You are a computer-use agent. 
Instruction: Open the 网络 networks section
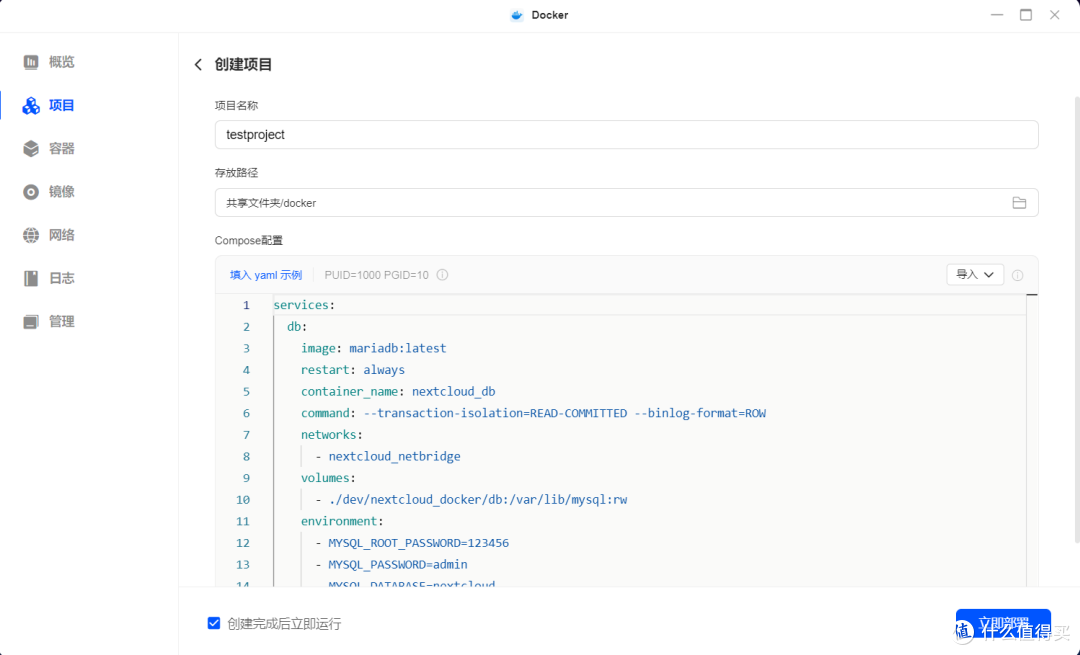pos(61,236)
